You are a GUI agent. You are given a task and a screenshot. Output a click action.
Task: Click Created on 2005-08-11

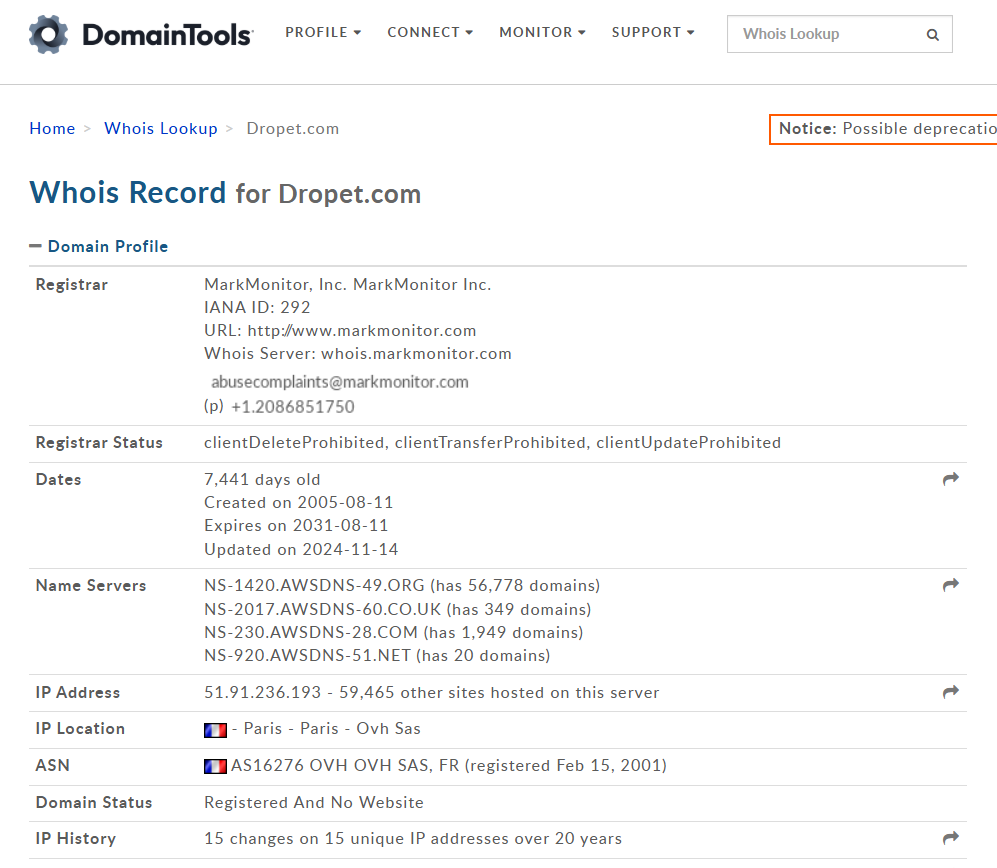298,502
